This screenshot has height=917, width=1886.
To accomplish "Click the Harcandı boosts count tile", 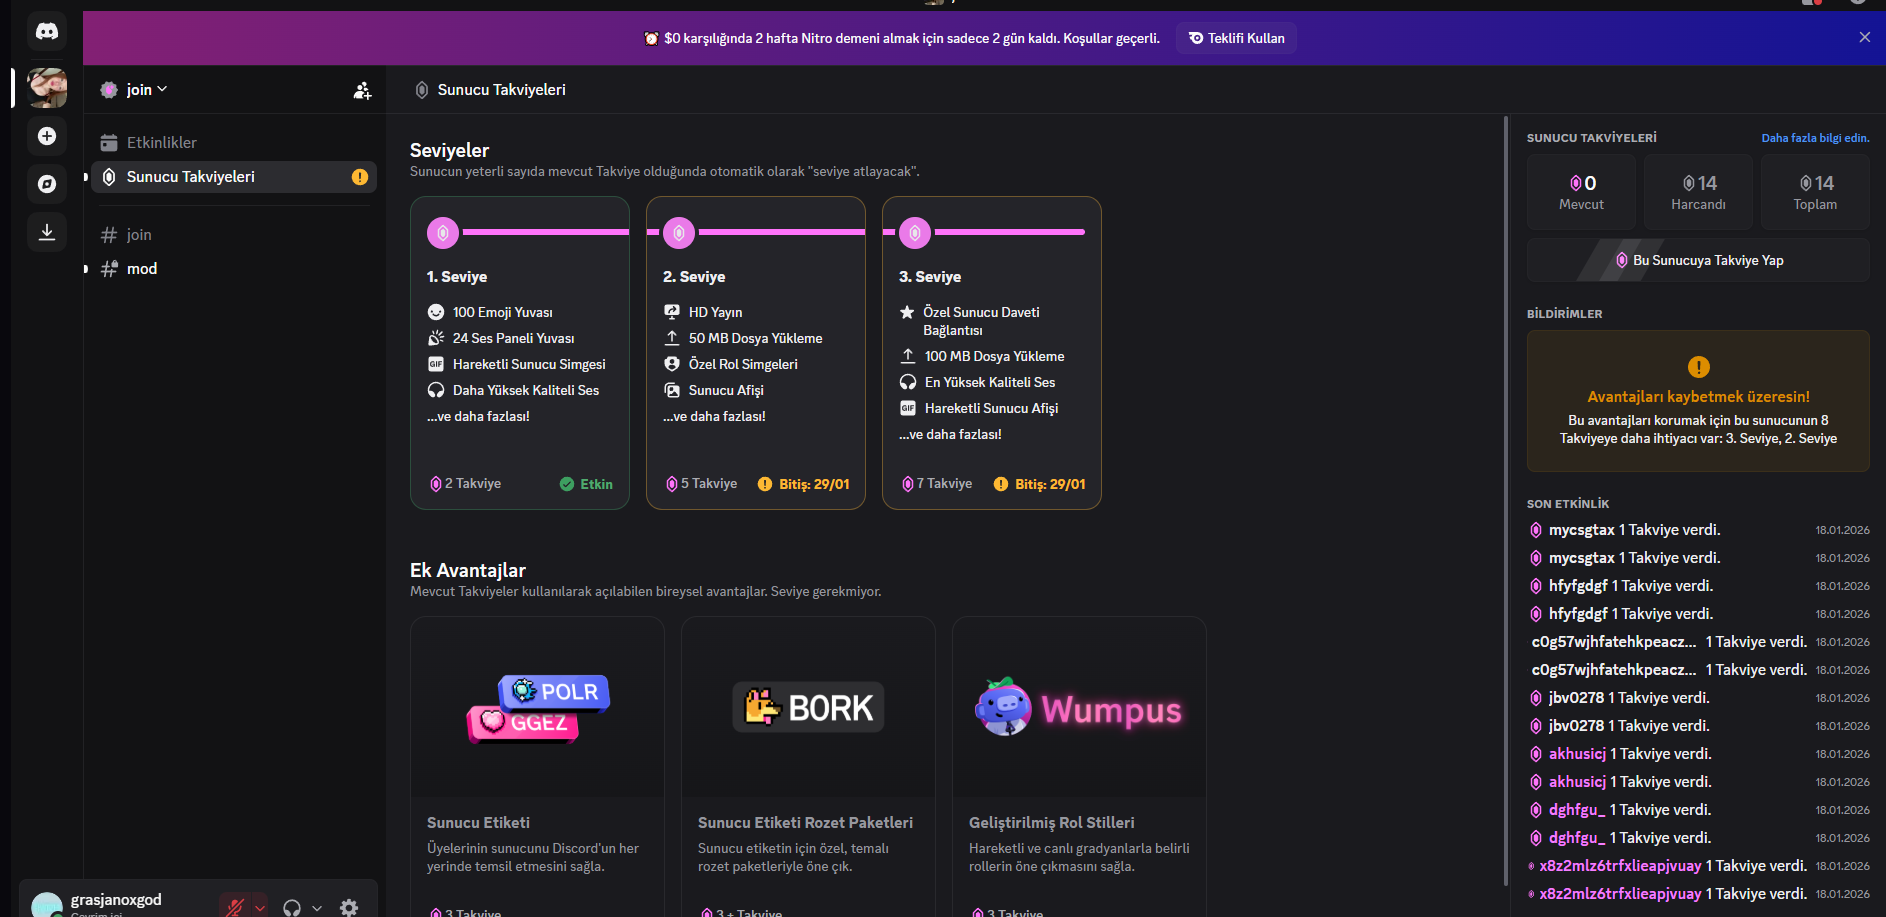I will point(1698,192).
